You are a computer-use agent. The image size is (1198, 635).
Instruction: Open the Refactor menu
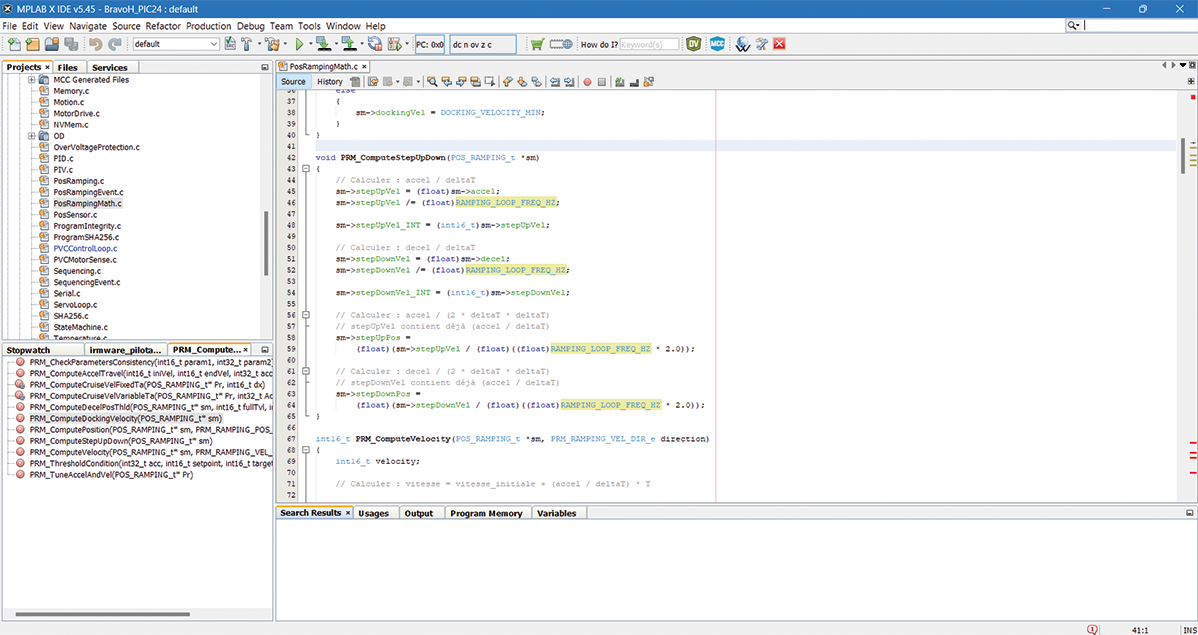click(163, 26)
